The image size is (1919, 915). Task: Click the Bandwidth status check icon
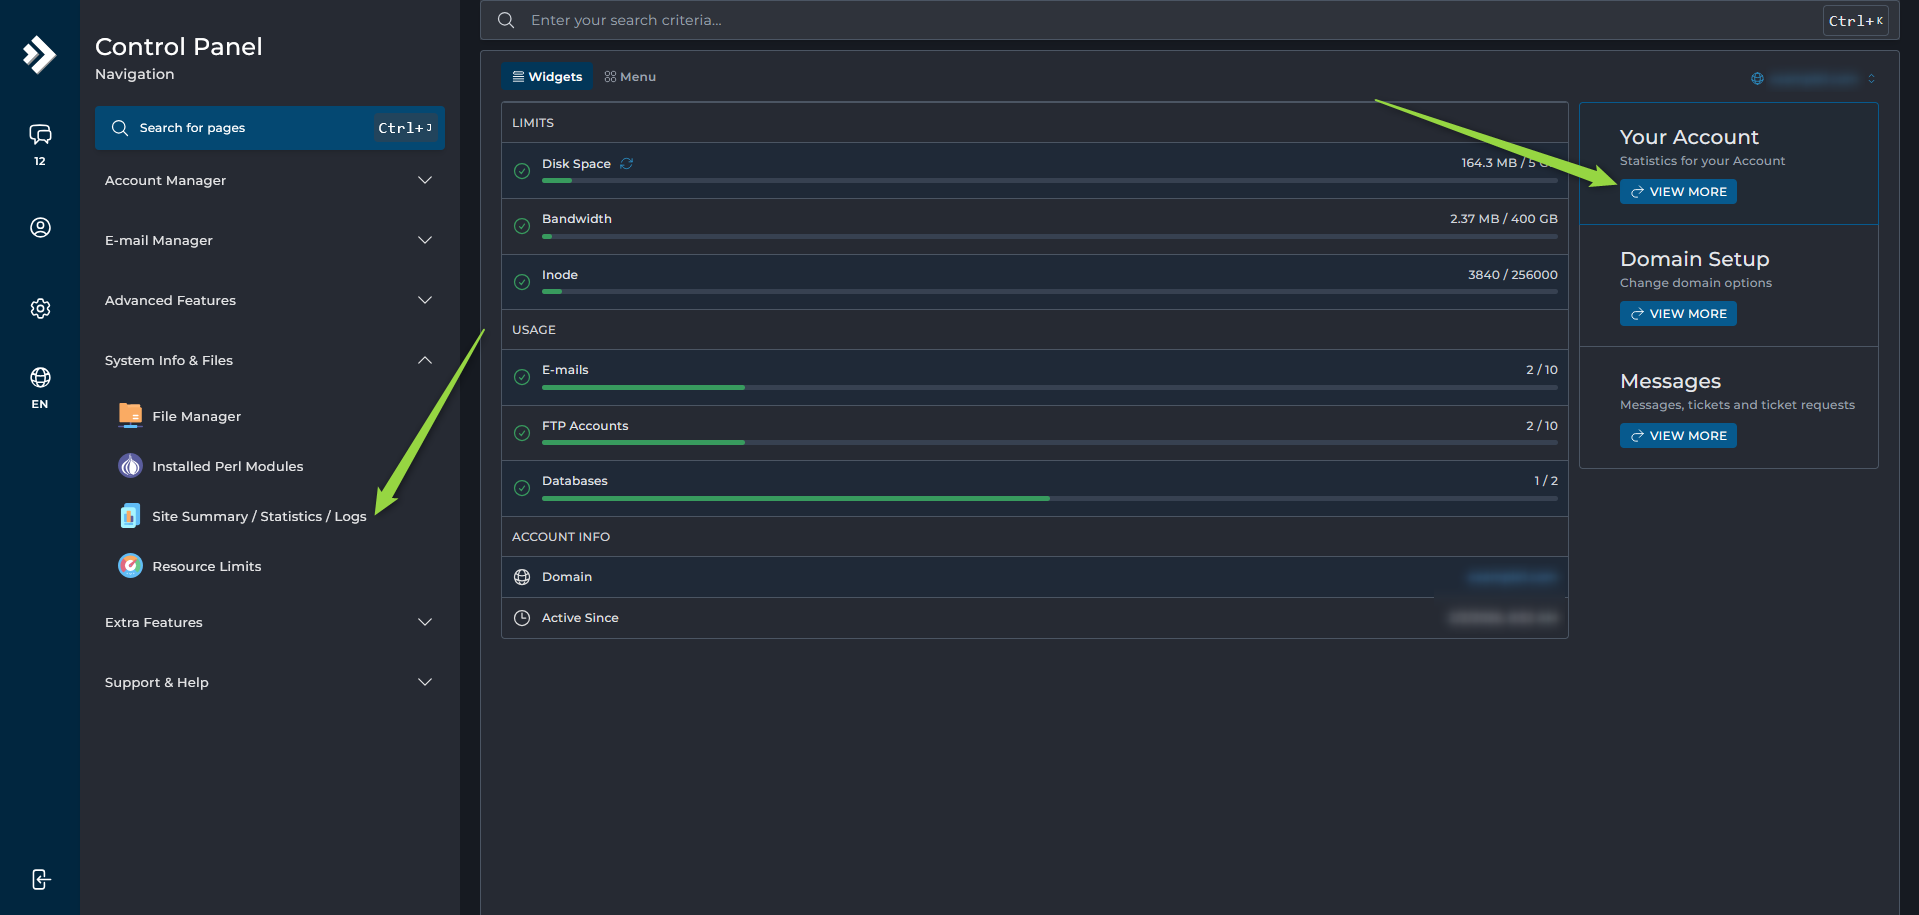point(522,226)
